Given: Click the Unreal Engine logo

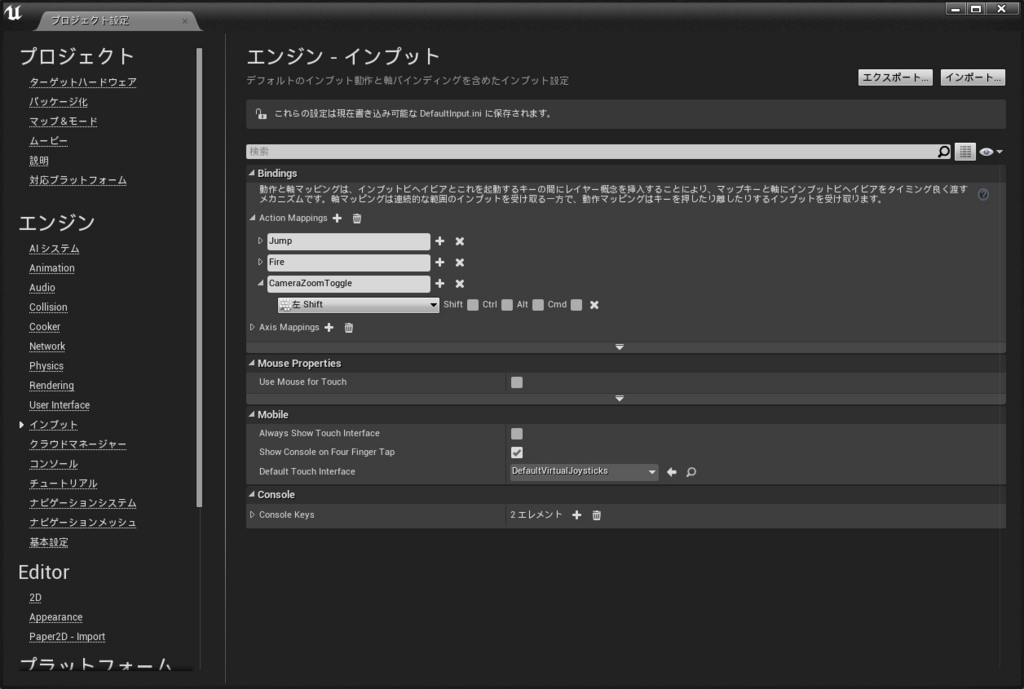Looking at the screenshot, I should (12, 12).
